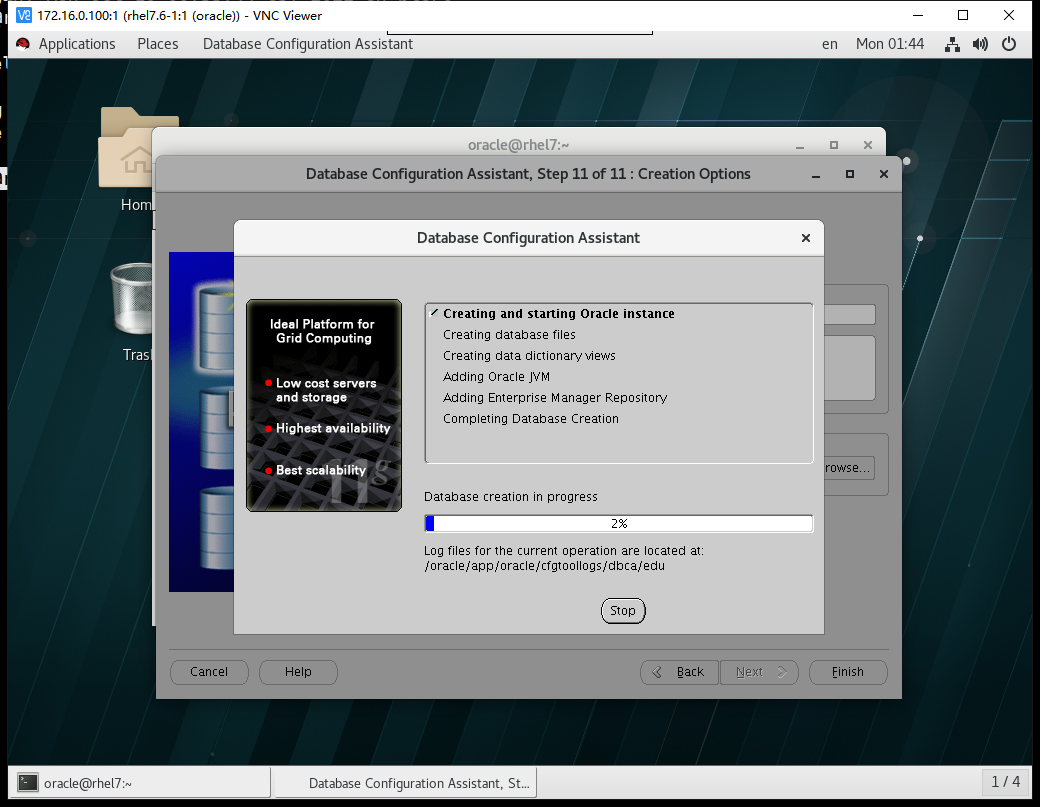Screen dimensions: 1040x807
Task: Click the en input language indicator
Action: (830, 44)
